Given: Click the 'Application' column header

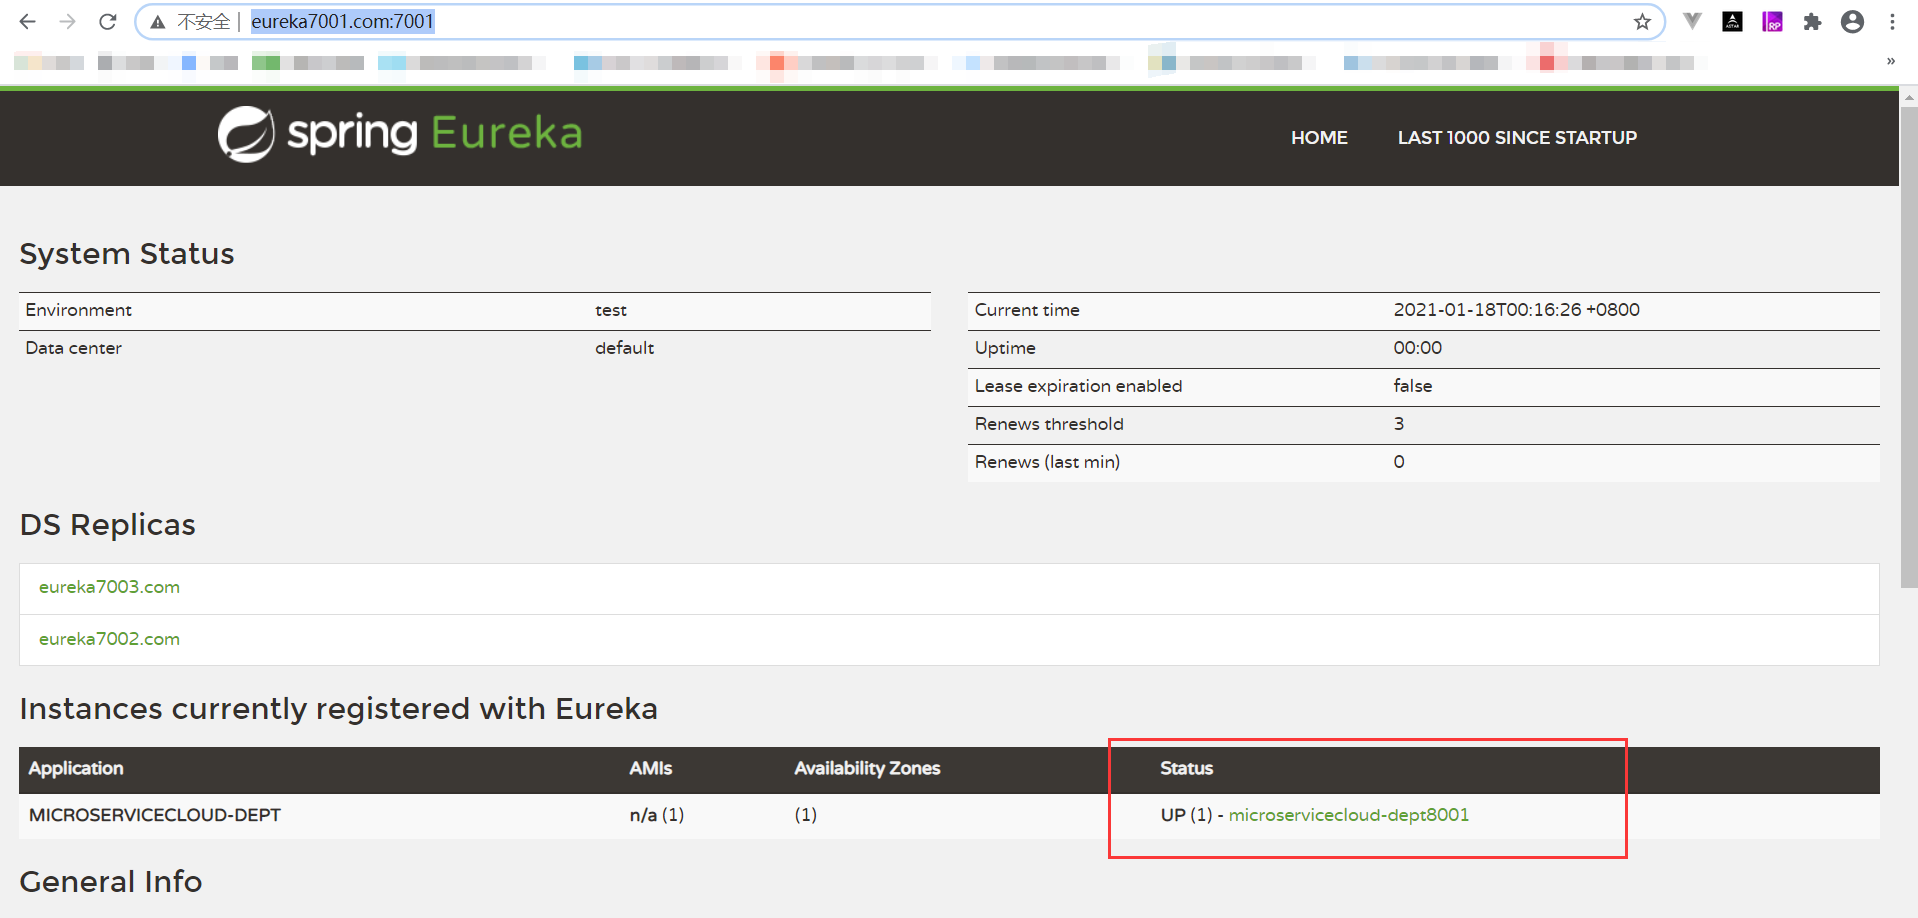Looking at the screenshot, I should [76, 768].
